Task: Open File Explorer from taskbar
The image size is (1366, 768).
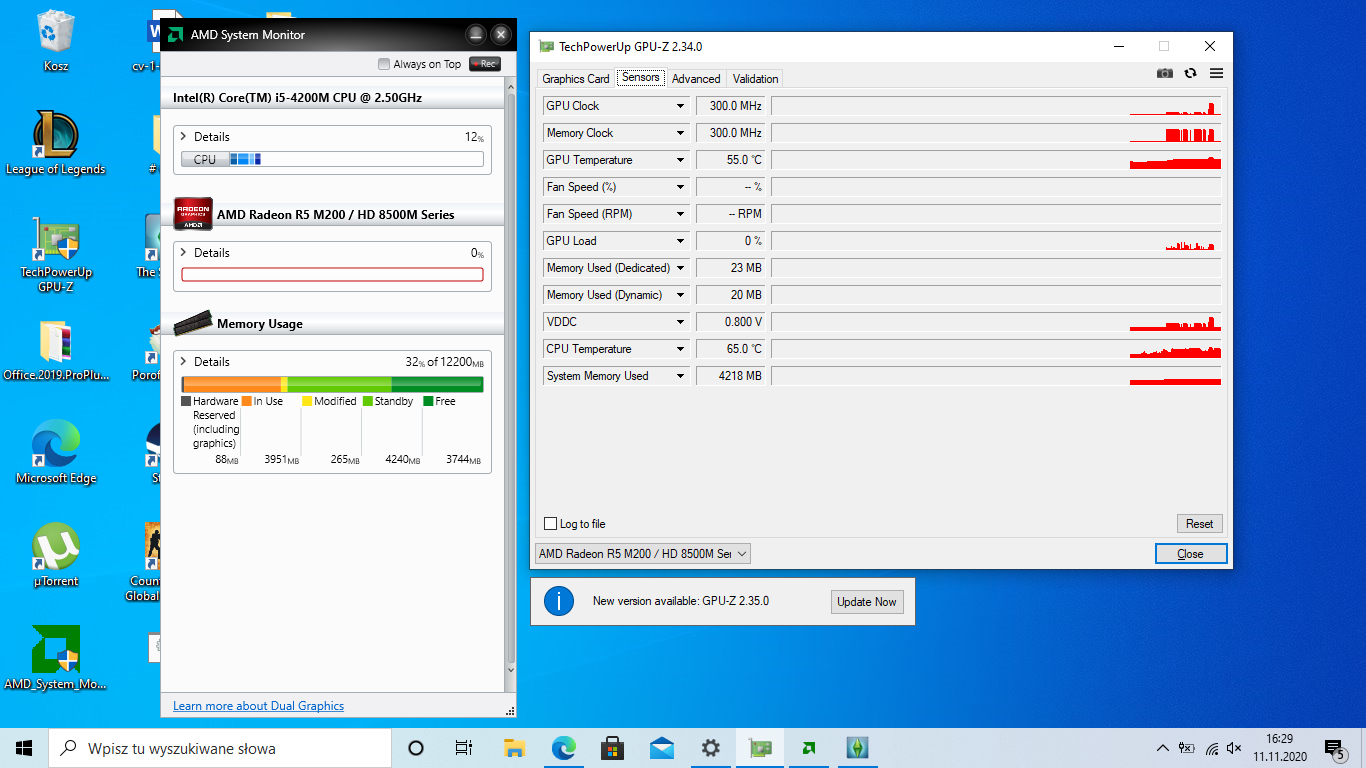Action: click(x=514, y=748)
